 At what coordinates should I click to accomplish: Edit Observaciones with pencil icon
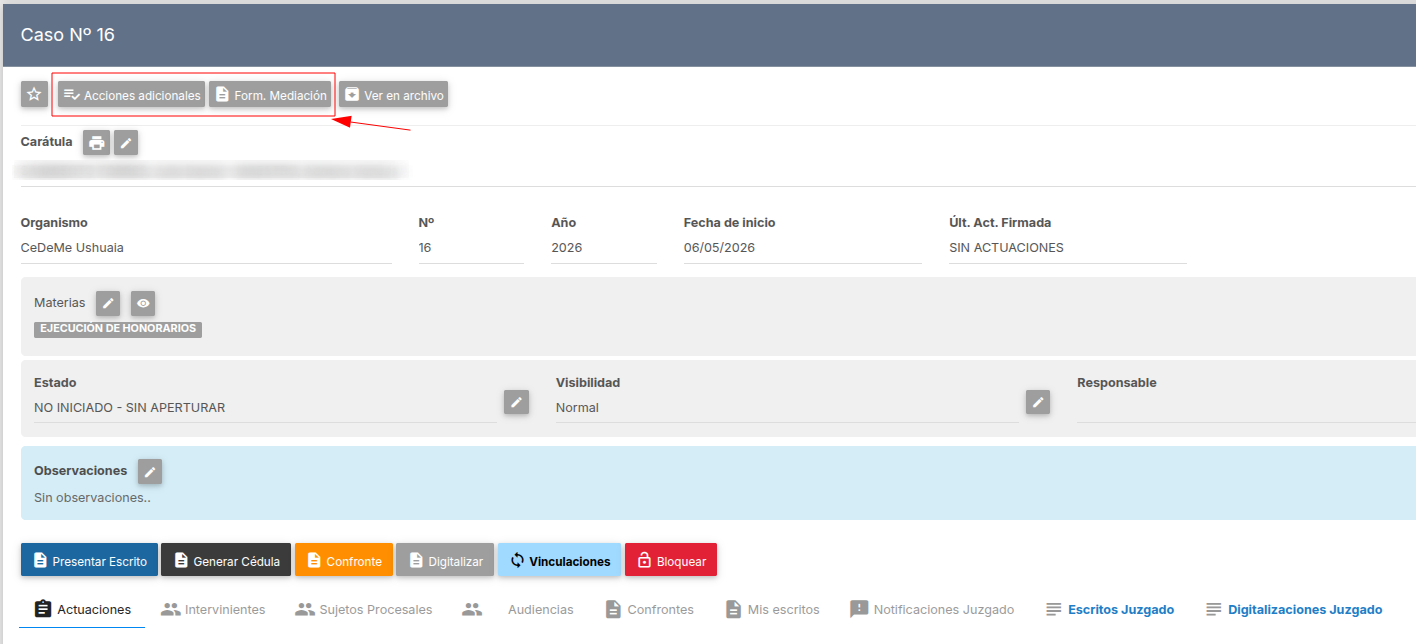coord(150,471)
